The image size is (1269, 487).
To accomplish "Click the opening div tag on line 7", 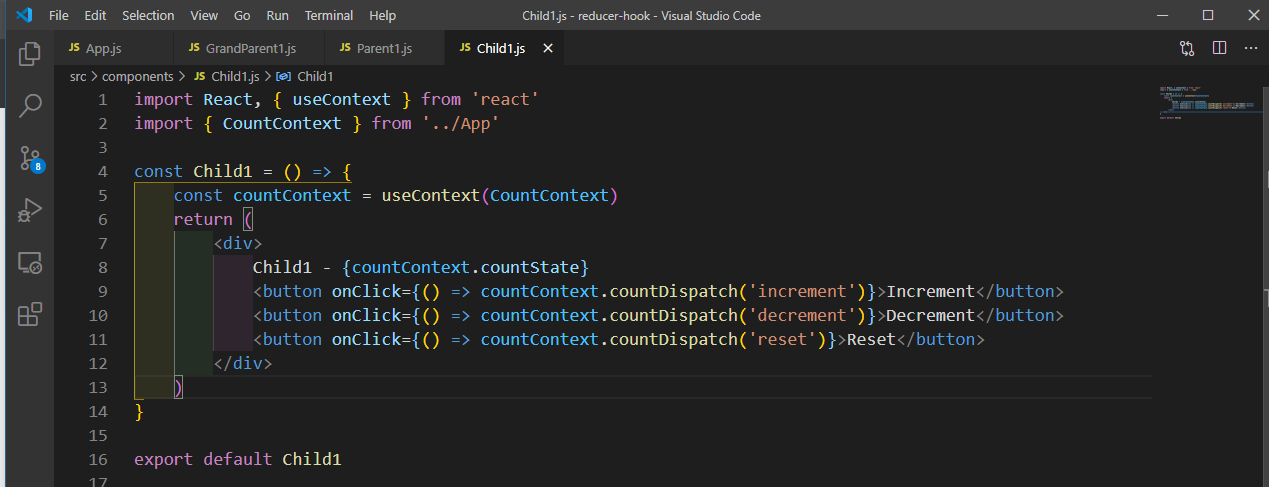I will [x=238, y=244].
